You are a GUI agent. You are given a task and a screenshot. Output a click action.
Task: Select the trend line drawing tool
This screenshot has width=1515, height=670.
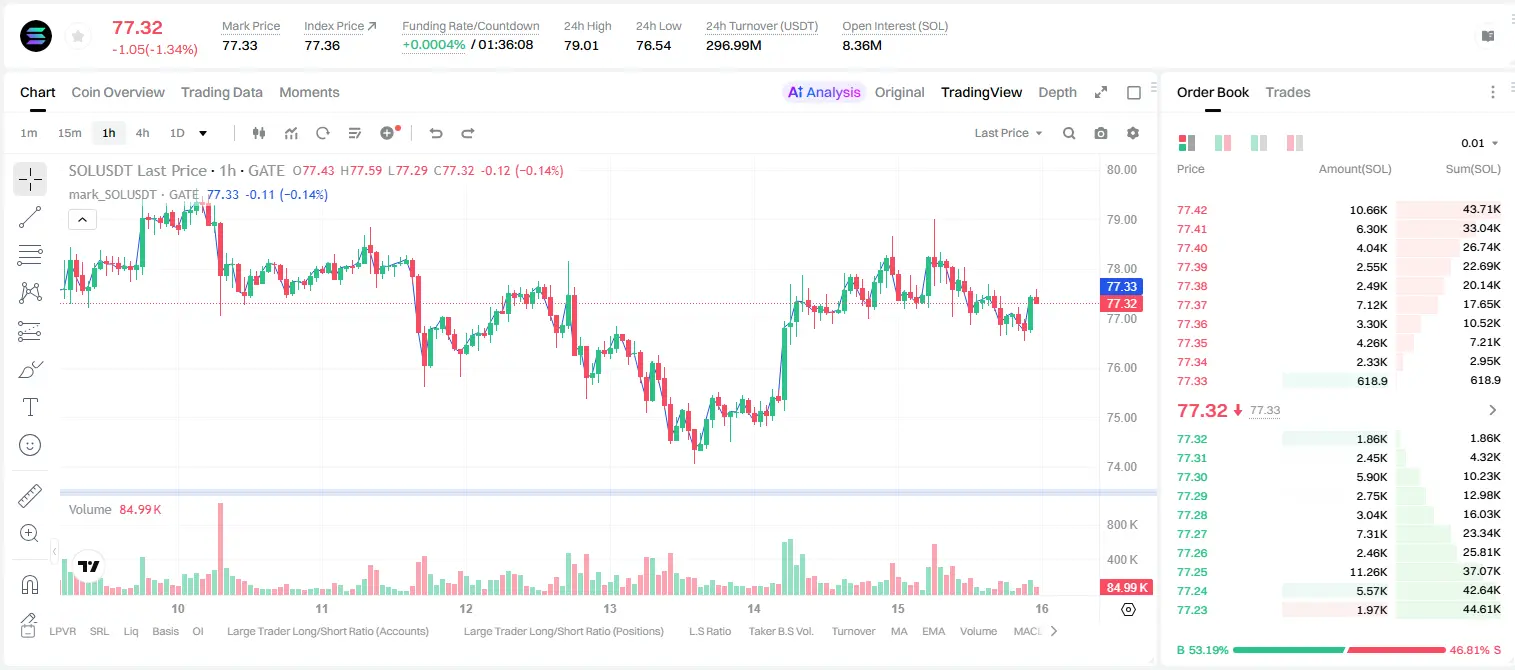[x=30, y=217]
